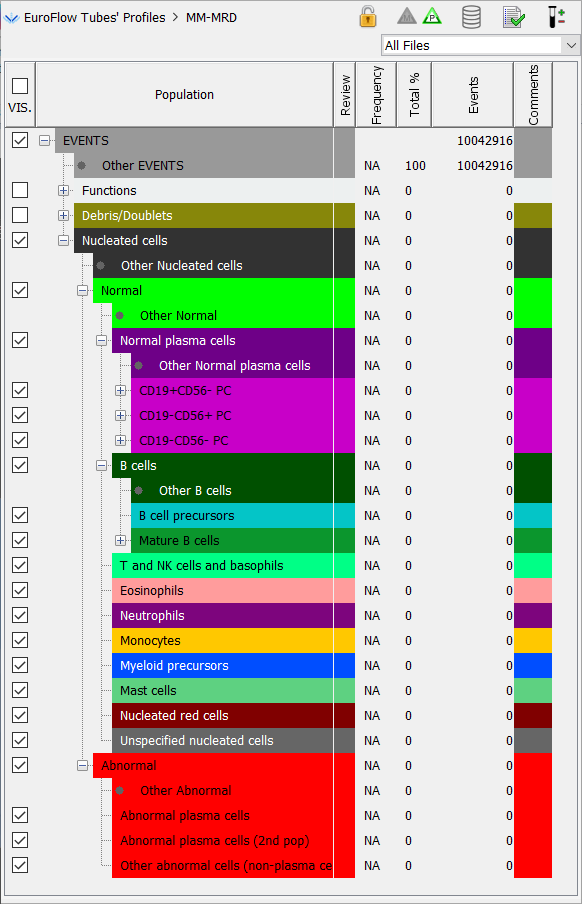Image resolution: width=582 pixels, height=904 pixels.
Task: Click the Events column header
Action: pyautogui.click(x=473, y=95)
